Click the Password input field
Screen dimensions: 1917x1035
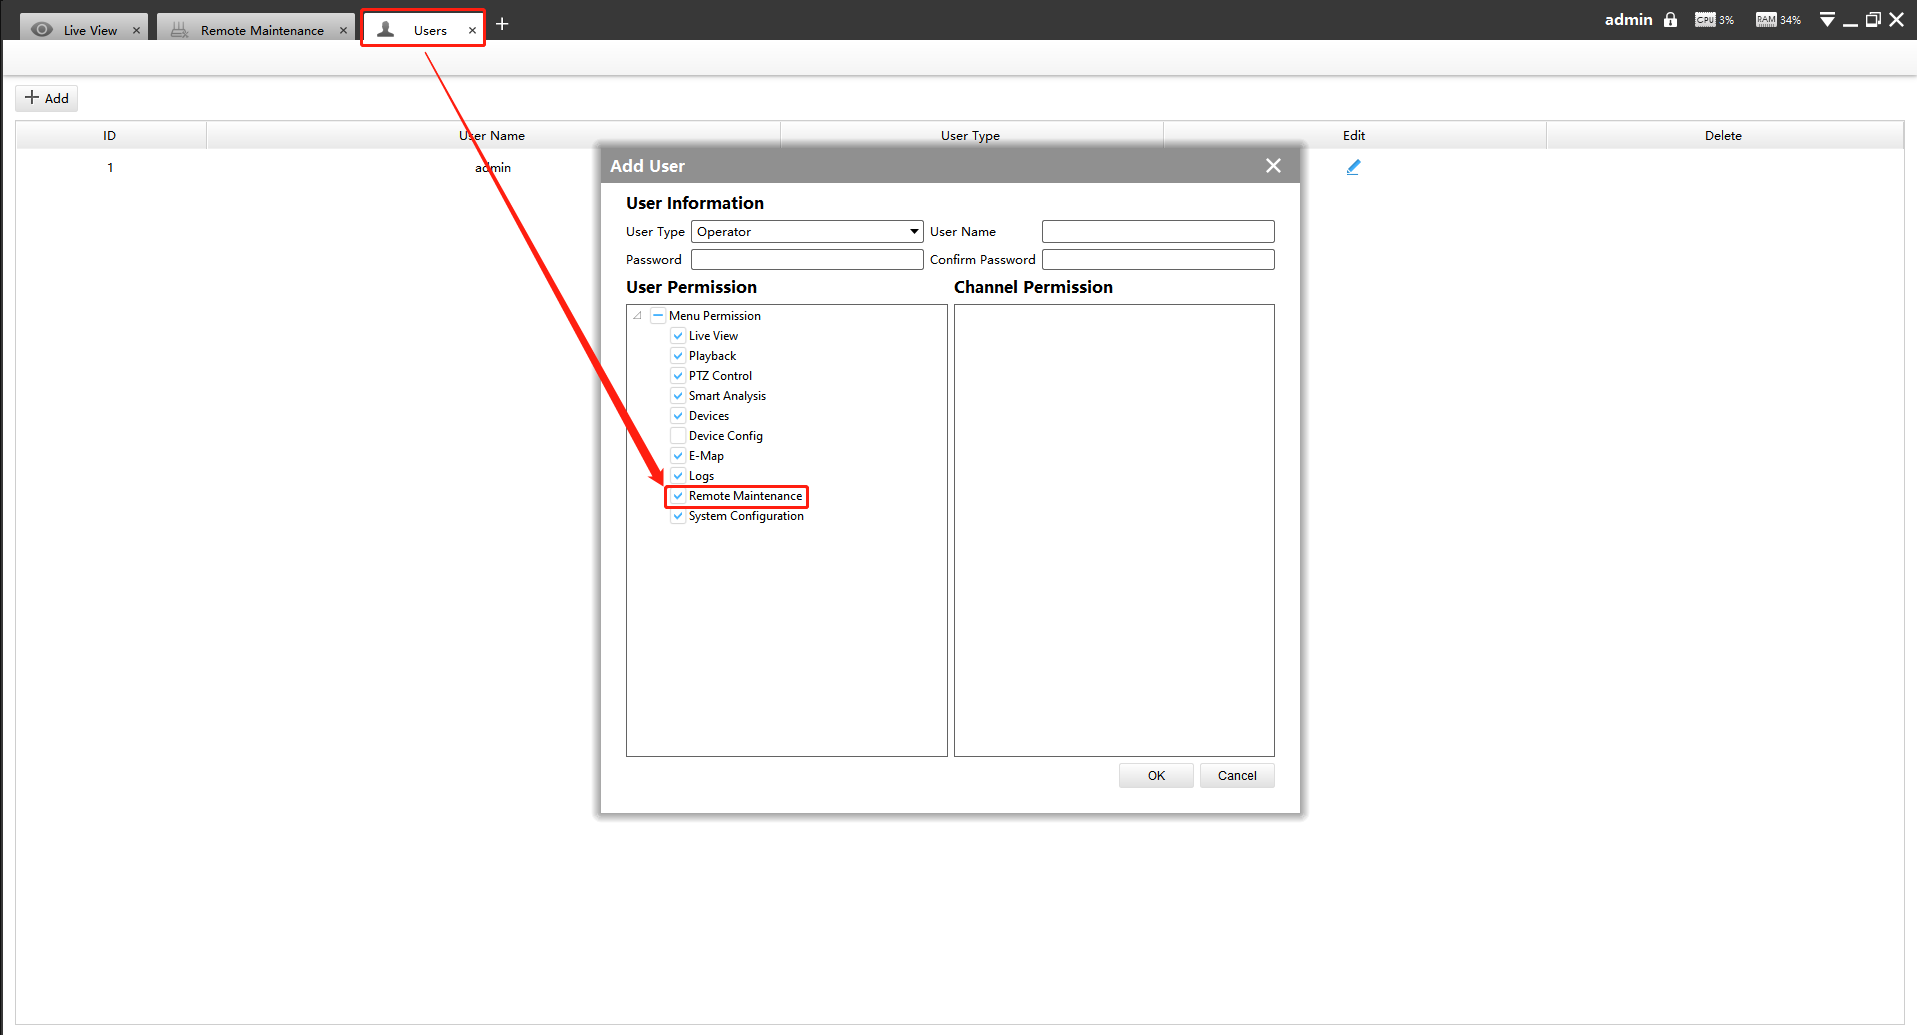(x=806, y=260)
